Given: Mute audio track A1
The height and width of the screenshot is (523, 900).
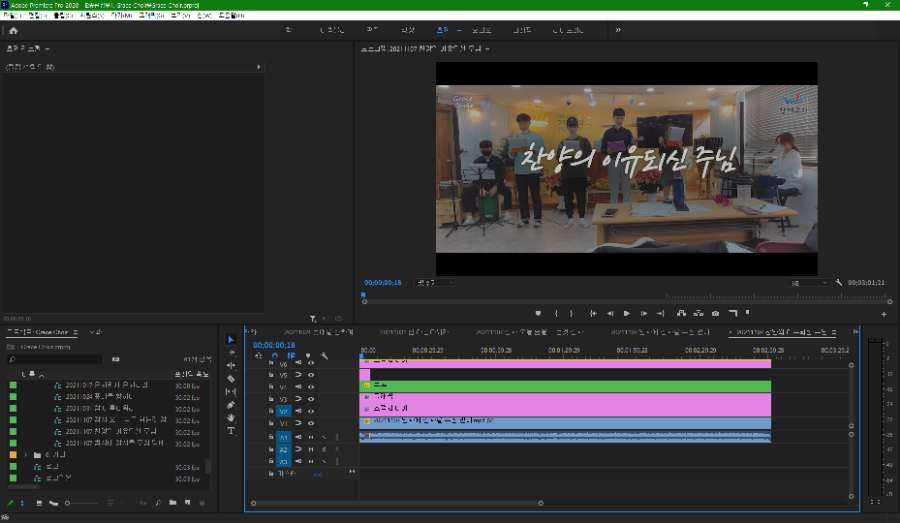Looking at the screenshot, I should (311, 437).
